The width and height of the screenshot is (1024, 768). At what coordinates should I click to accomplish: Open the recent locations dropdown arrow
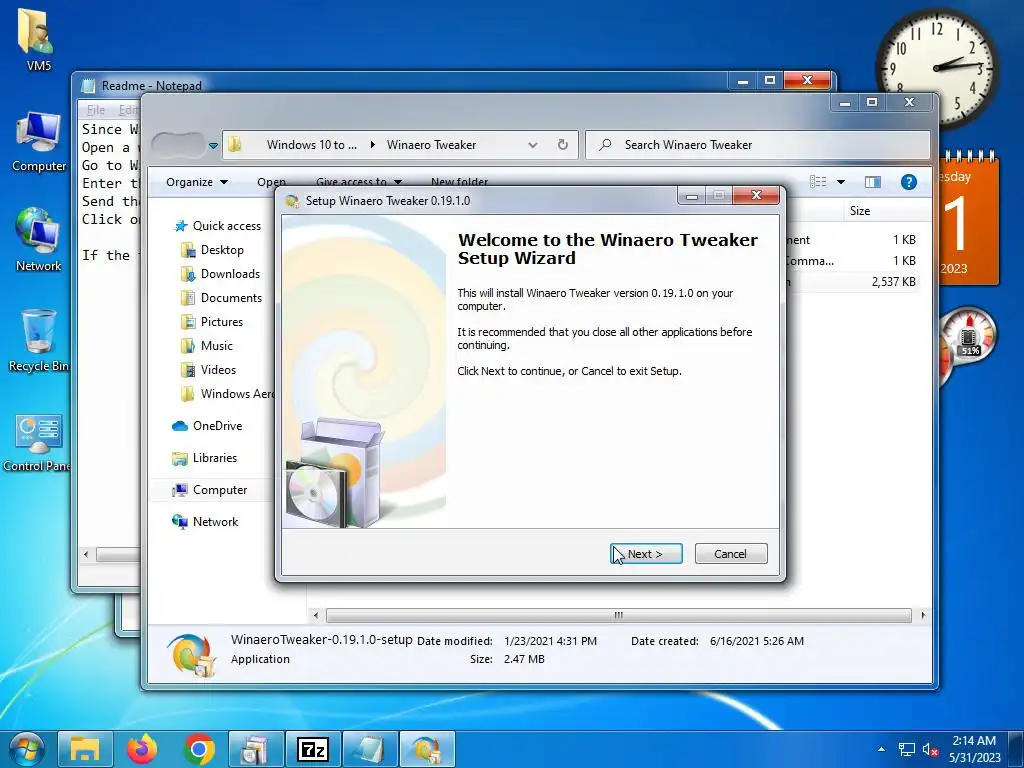213,145
